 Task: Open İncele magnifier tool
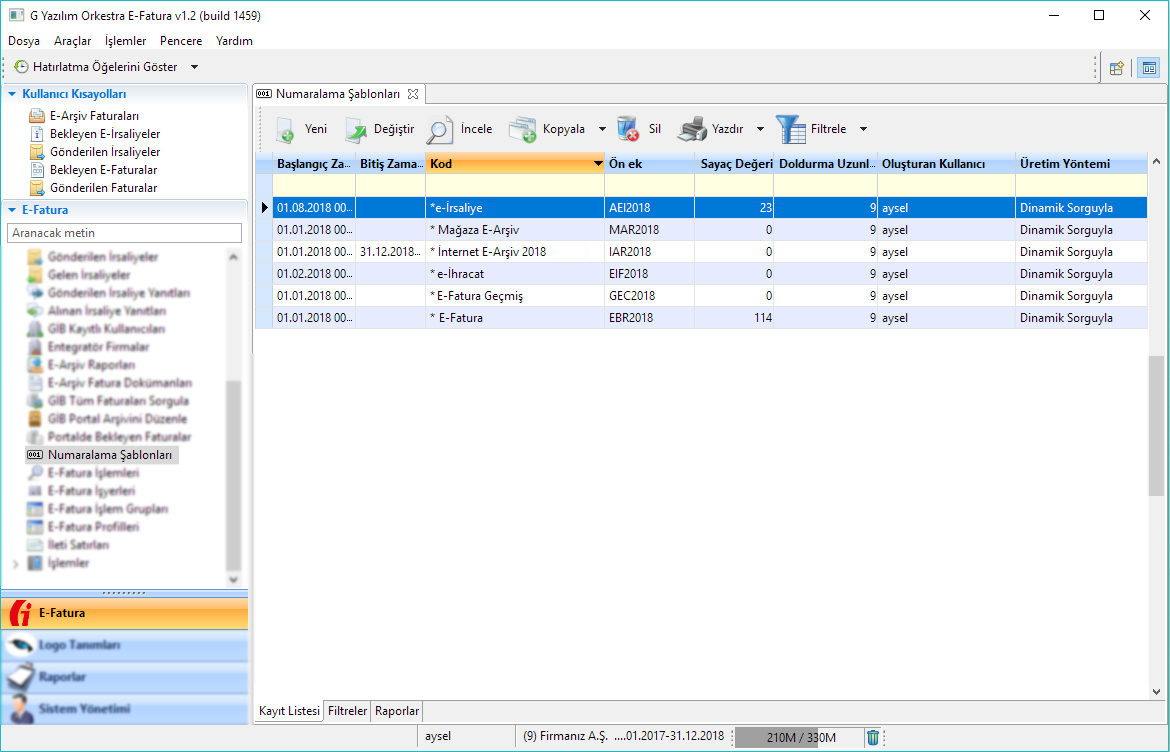click(440, 130)
